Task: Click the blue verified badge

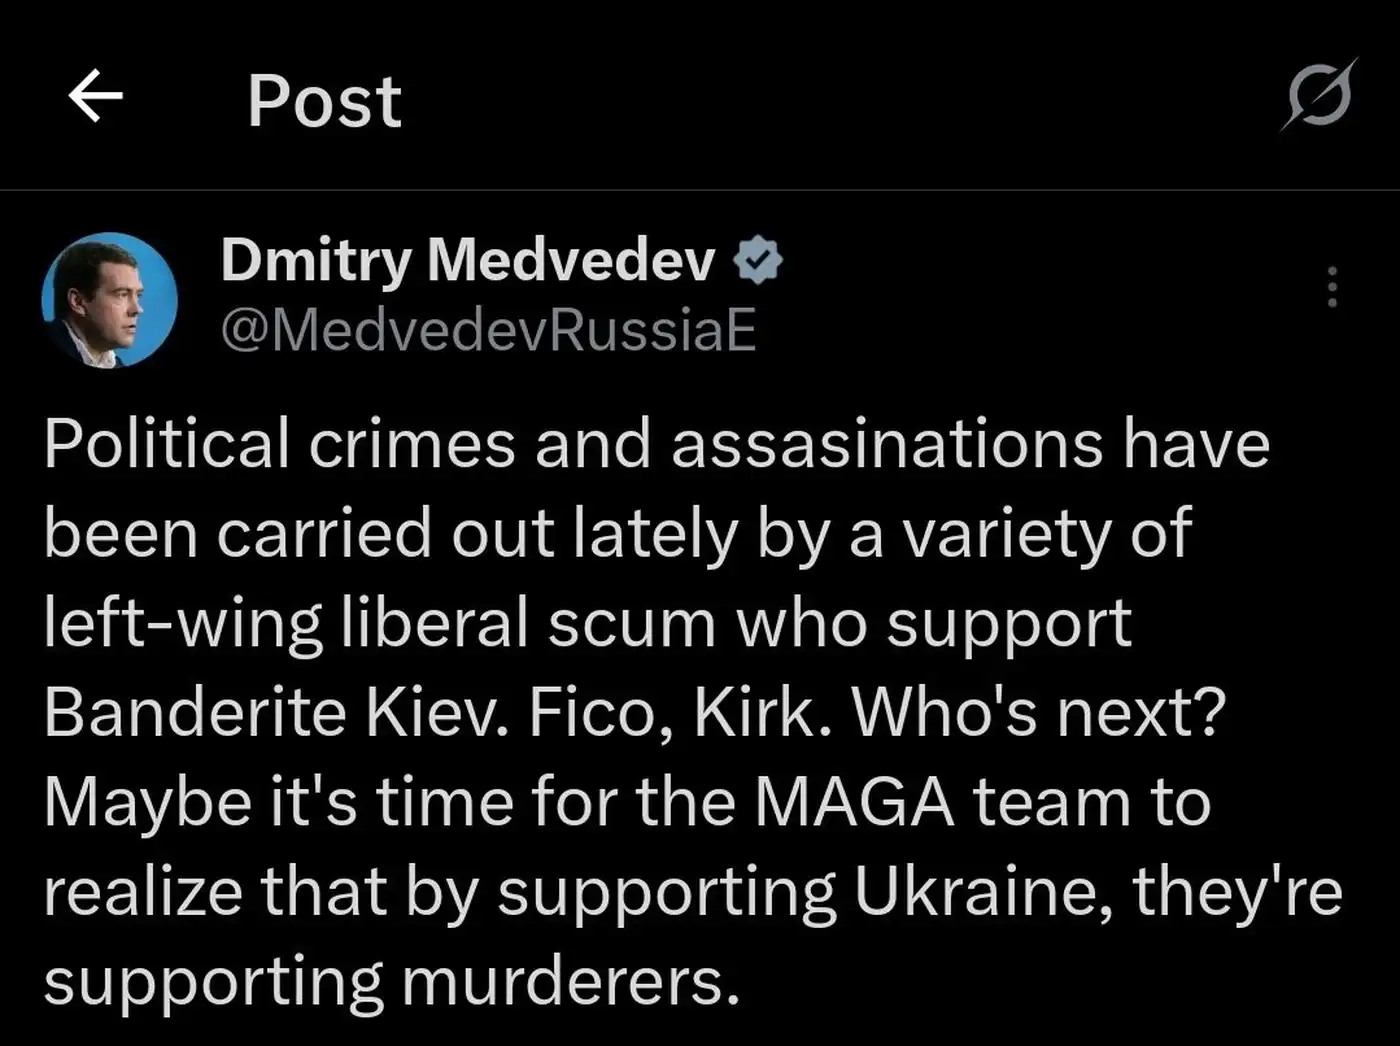Action: click(758, 261)
